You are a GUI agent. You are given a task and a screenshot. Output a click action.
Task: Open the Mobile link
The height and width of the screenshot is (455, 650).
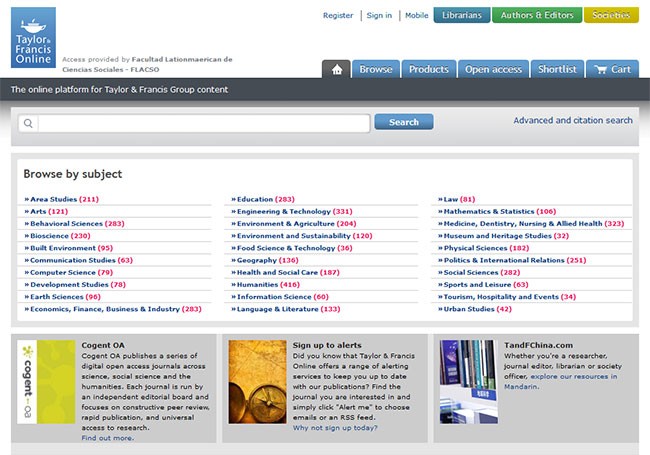point(417,15)
